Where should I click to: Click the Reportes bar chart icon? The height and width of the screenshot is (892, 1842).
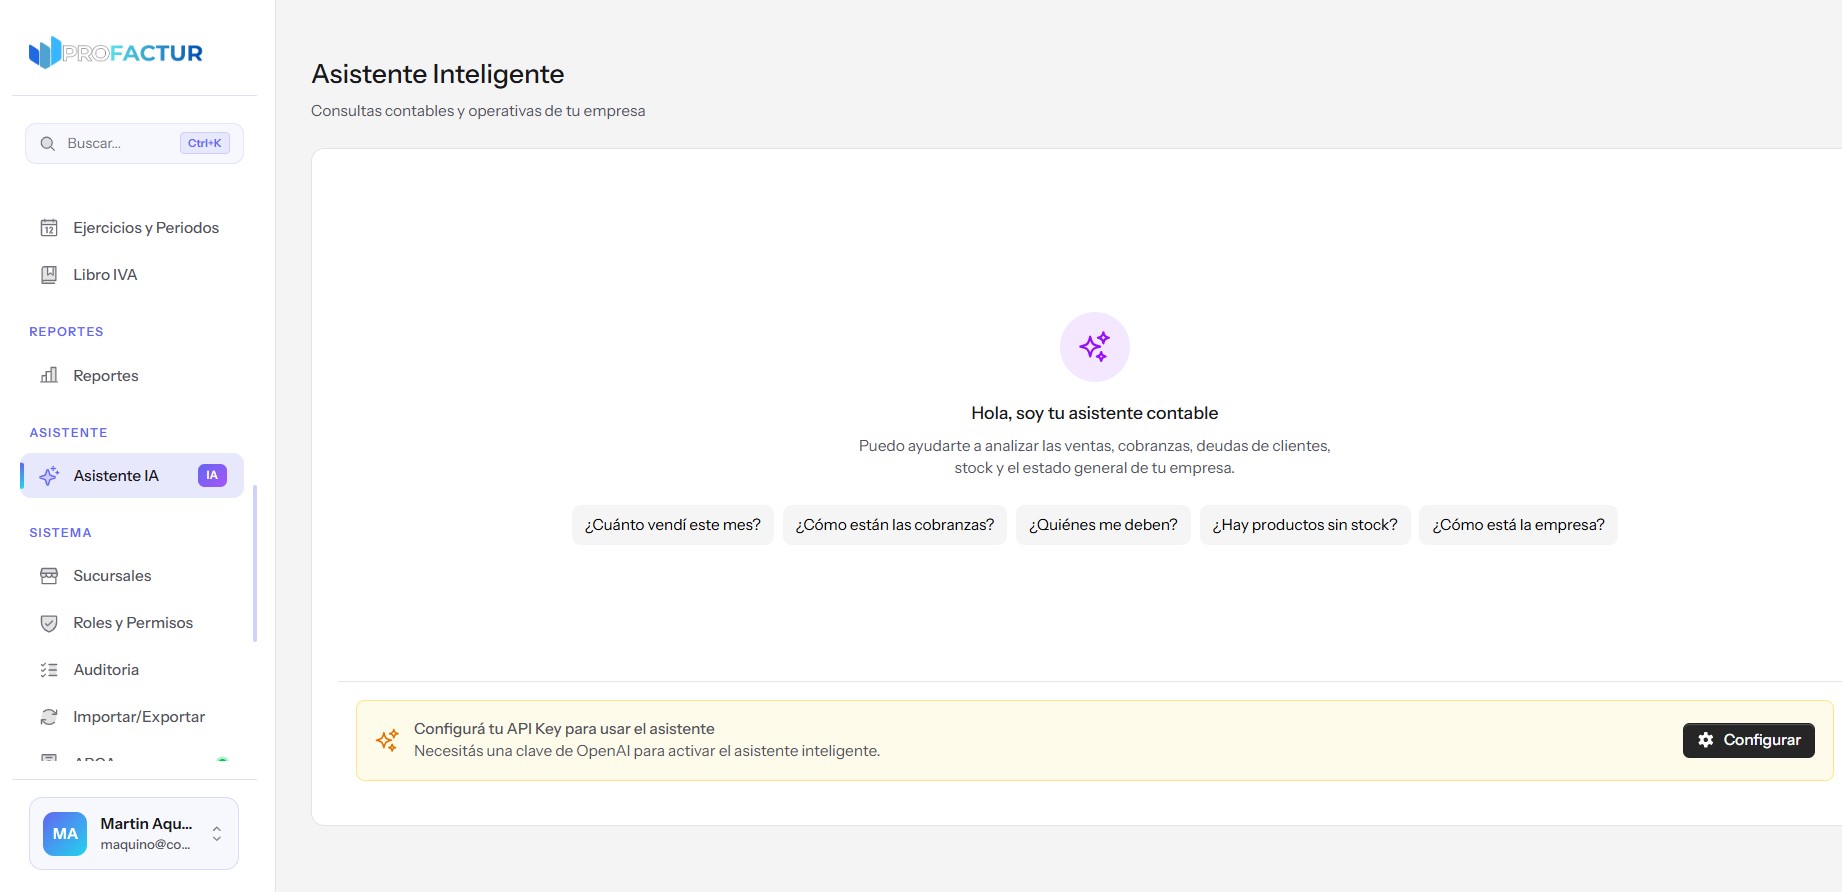coord(49,376)
